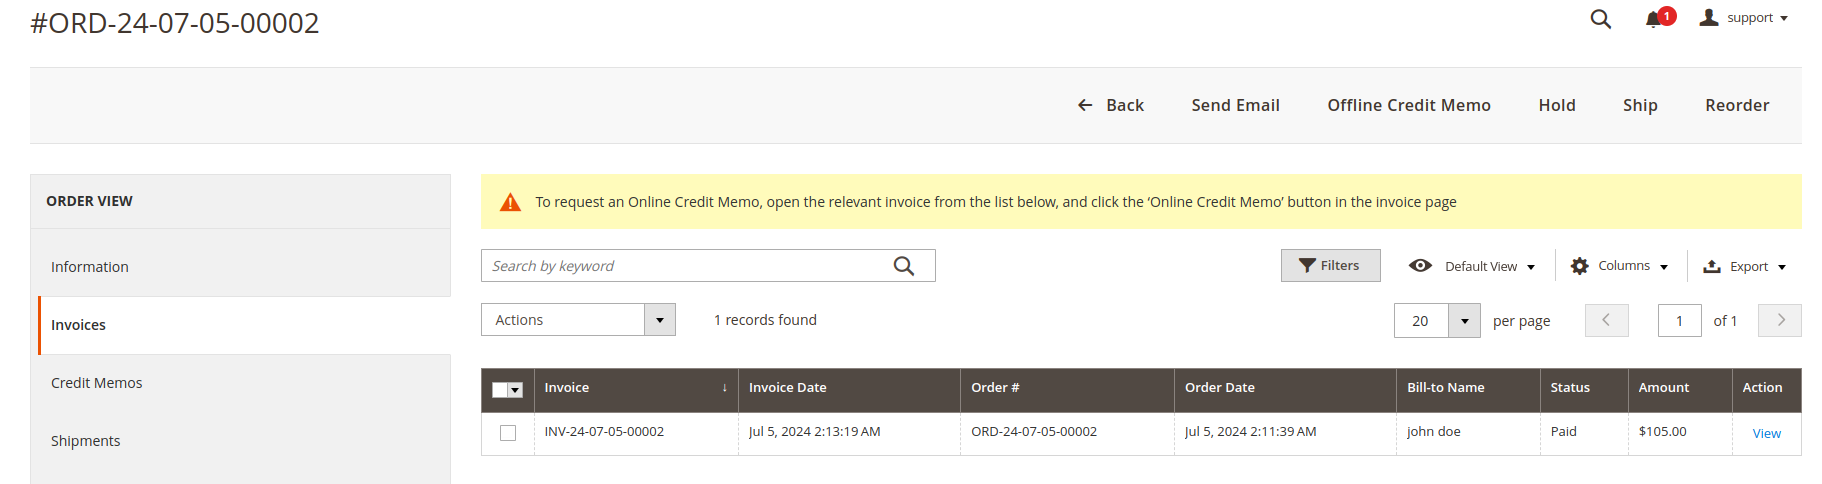The height and width of the screenshot is (484, 1822).
Task: Click the keyword search magnifier icon
Action: (904, 266)
